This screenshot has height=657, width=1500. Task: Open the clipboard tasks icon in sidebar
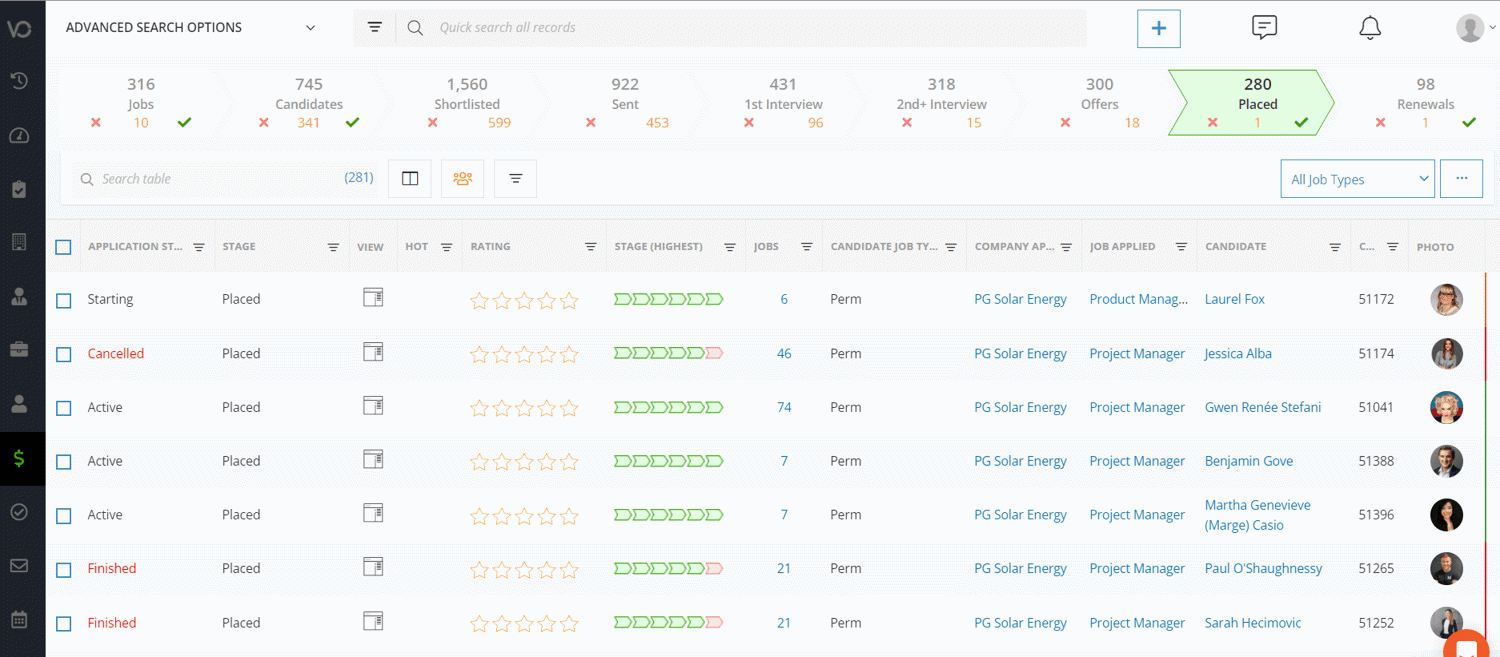[x=19, y=189]
